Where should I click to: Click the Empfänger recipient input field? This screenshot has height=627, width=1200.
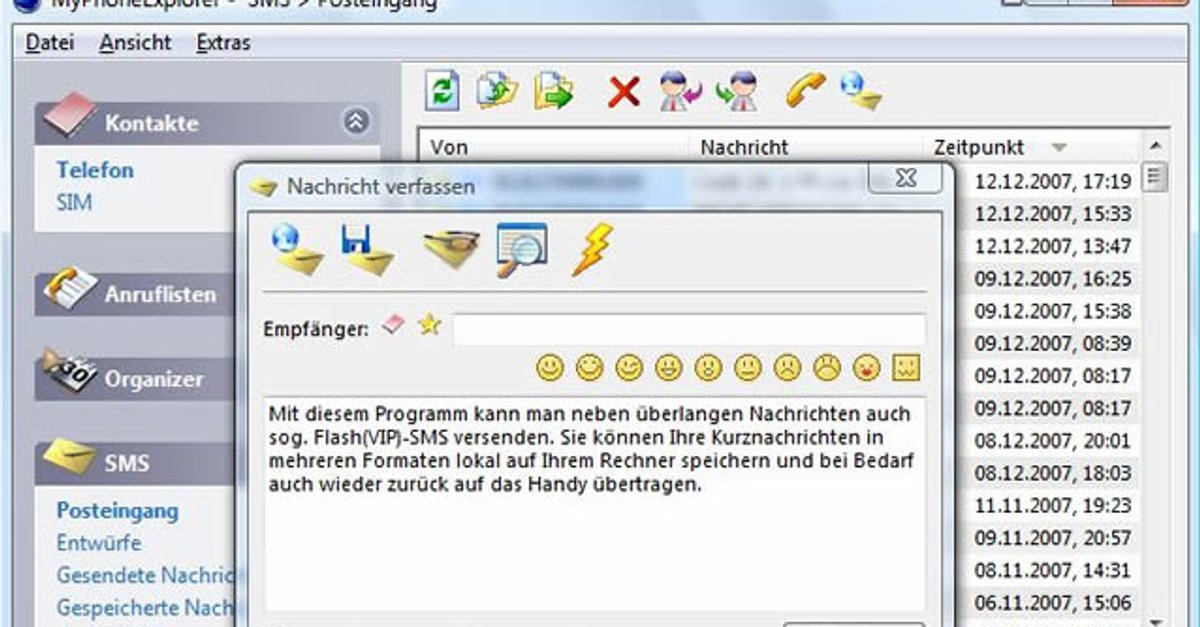tap(688, 328)
